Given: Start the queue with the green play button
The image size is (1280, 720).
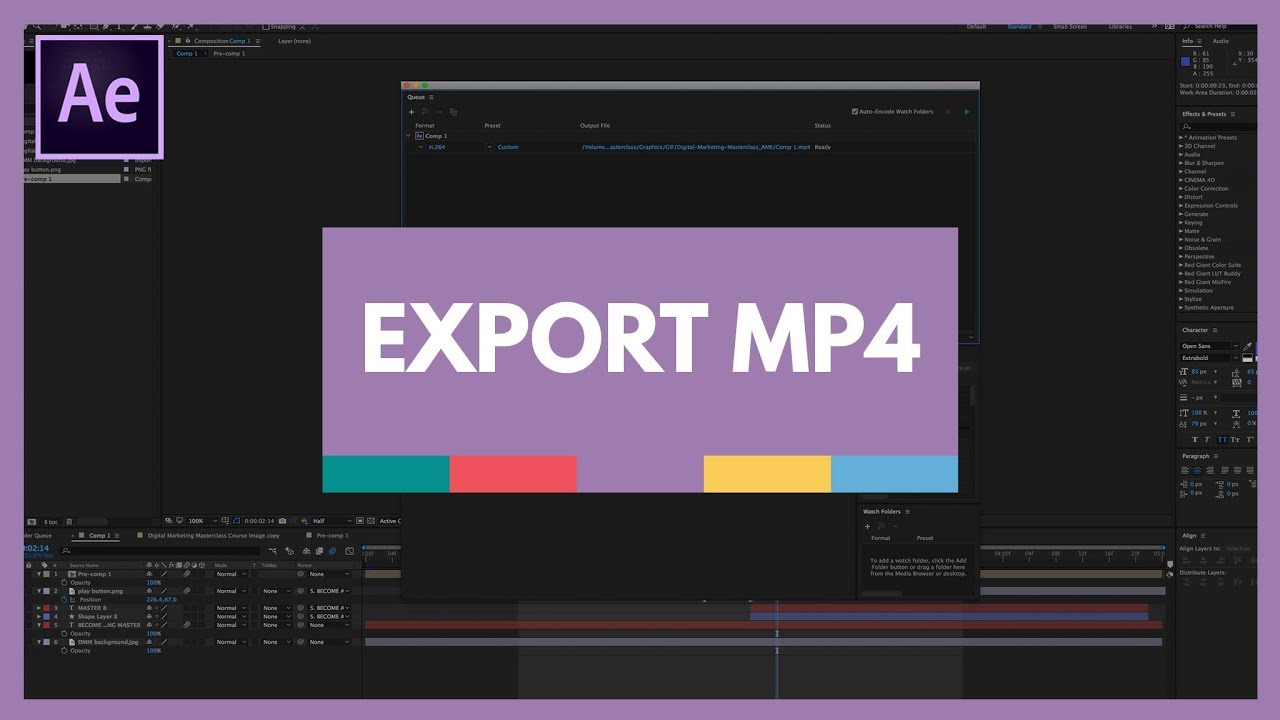Looking at the screenshot, I should 967,112.
